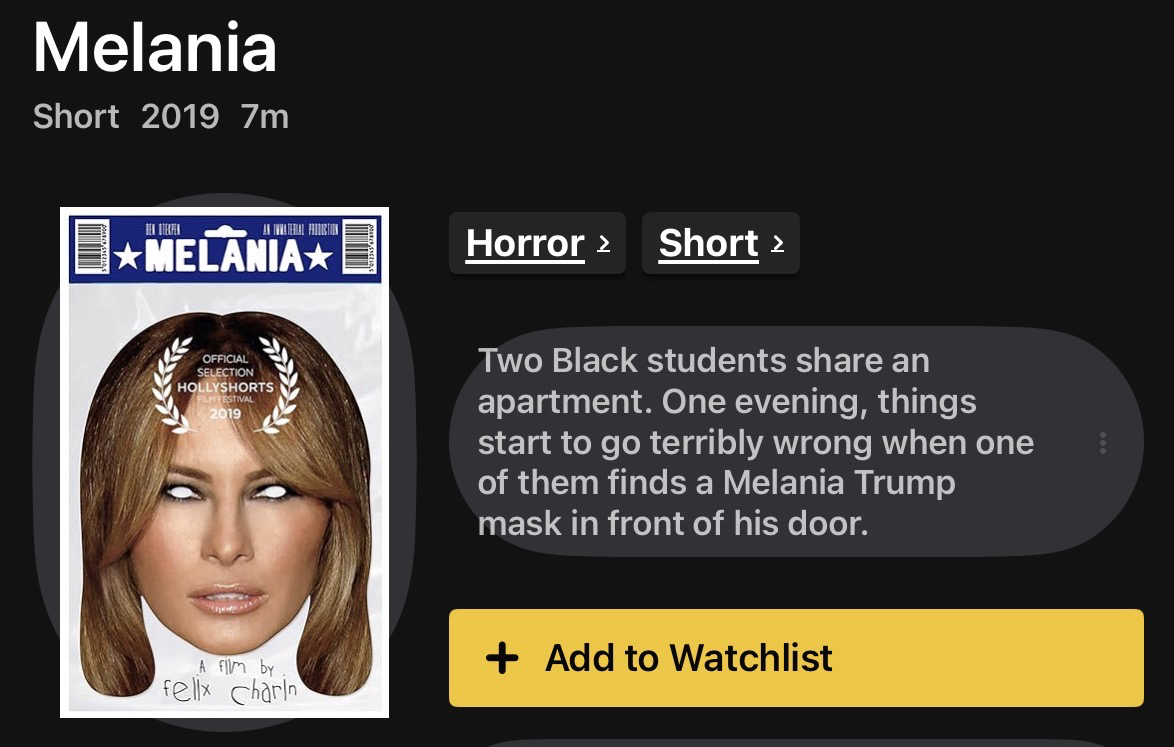Click the 2019 release year
Image resolution: width=1174 pixels, height=747 pixels.
[180, 117]
